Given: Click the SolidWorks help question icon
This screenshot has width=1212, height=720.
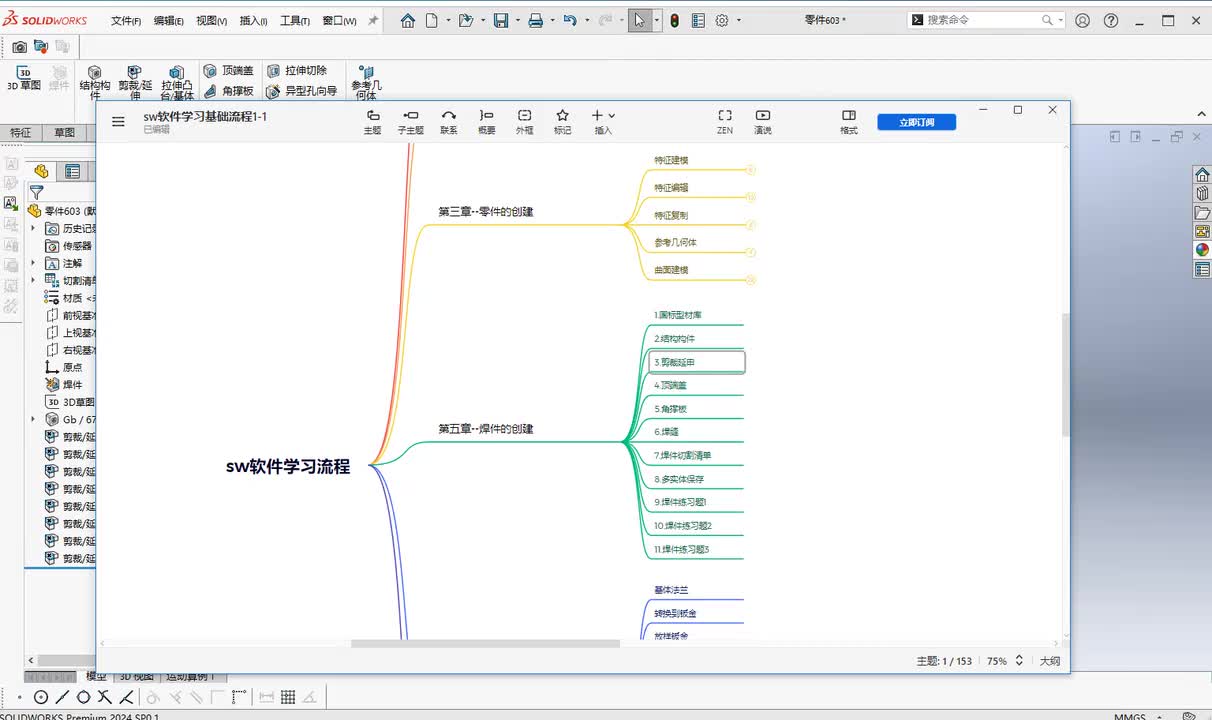Looking at the screenshot, I should coord(1111,20).
